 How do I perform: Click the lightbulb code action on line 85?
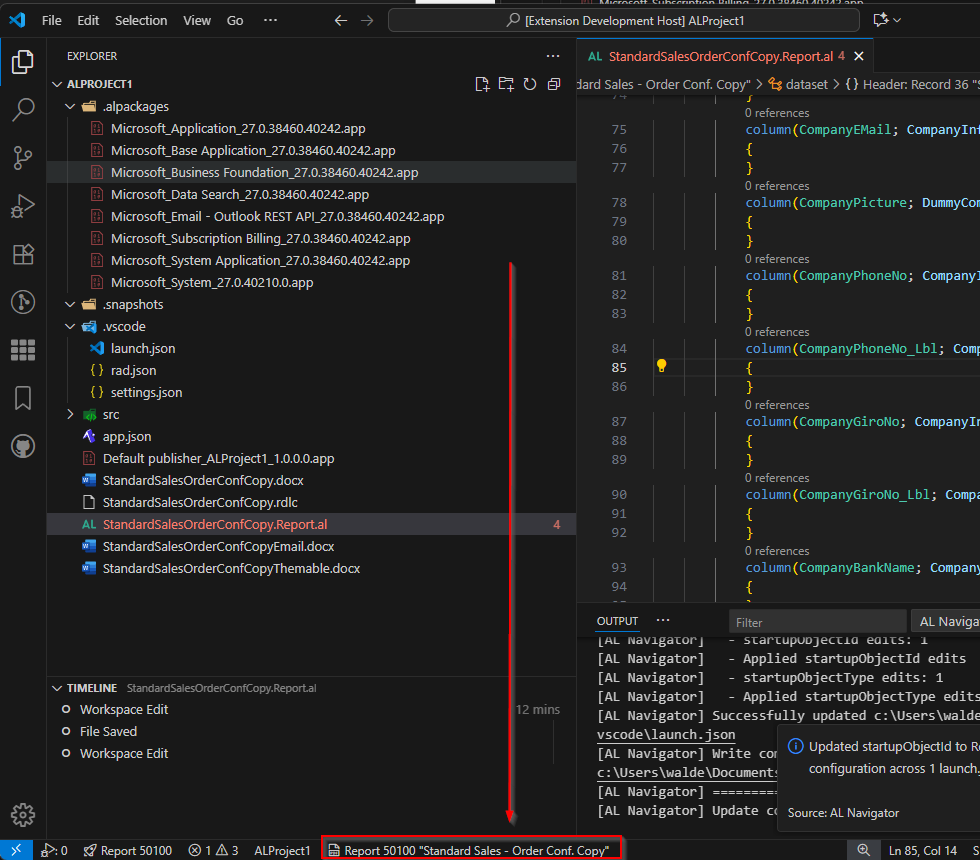(661, 366)
